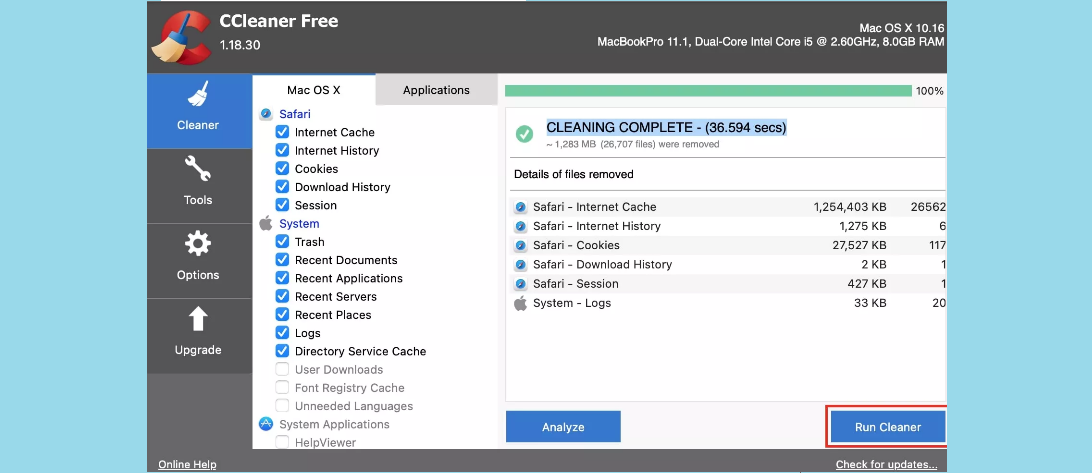Image resolution: width=1092 pixels, height=473 pixels.
Task: Click the 27,527 KB size value
Action: (x=859, y=245)
